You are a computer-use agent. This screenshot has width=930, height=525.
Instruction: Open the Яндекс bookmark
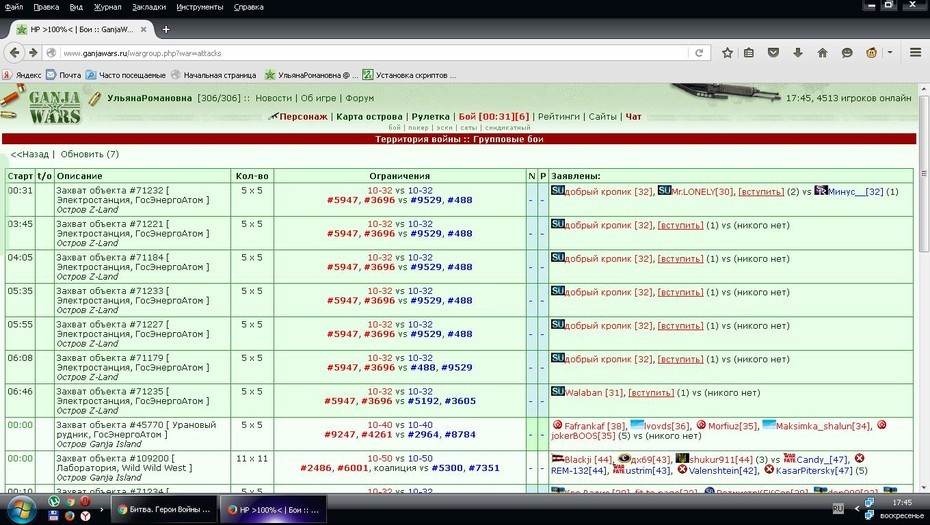pyautogui.click(x=22, y=75)
